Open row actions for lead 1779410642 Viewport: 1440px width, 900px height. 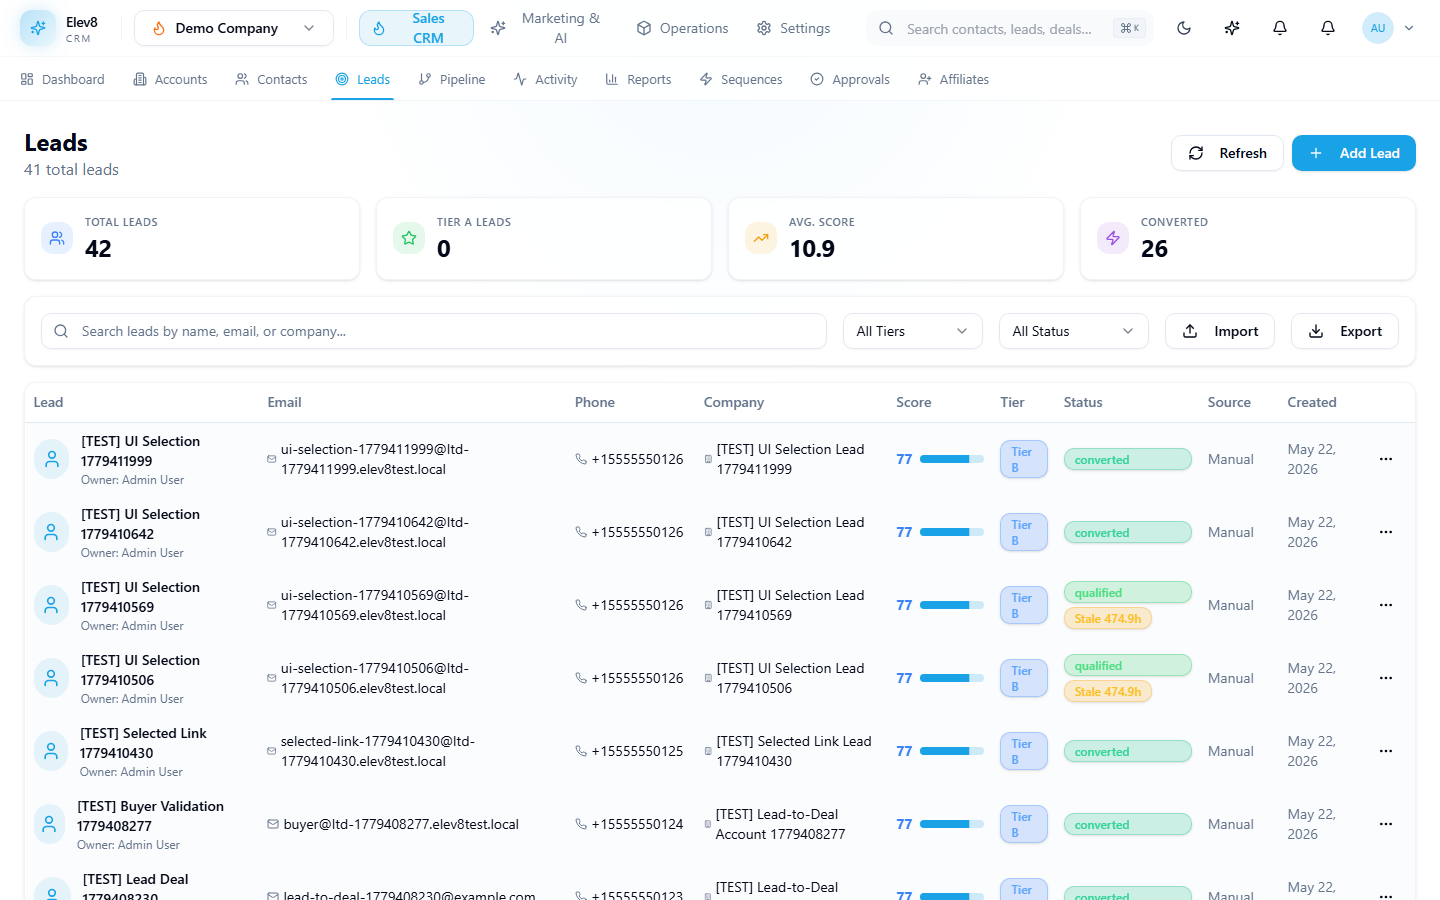pos(1386,532)
